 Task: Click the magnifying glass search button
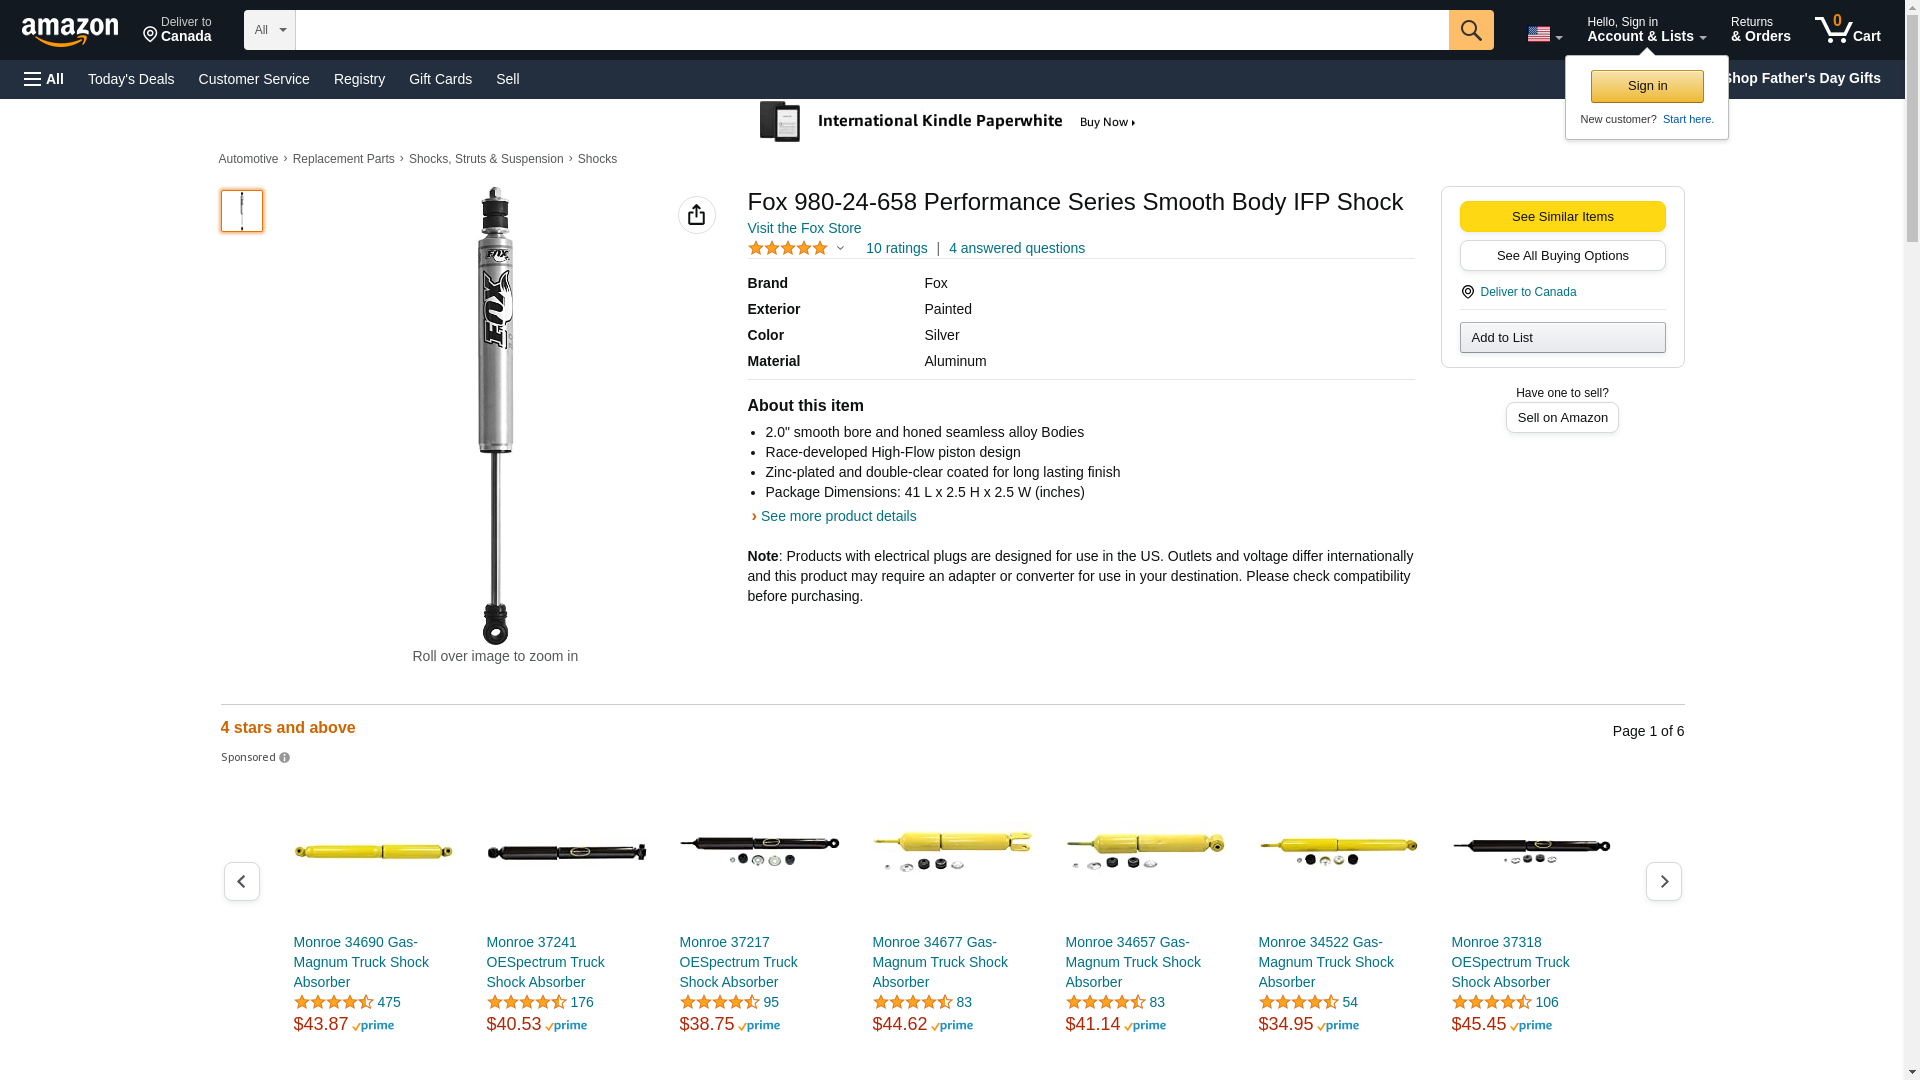(x=1470, y=30)
